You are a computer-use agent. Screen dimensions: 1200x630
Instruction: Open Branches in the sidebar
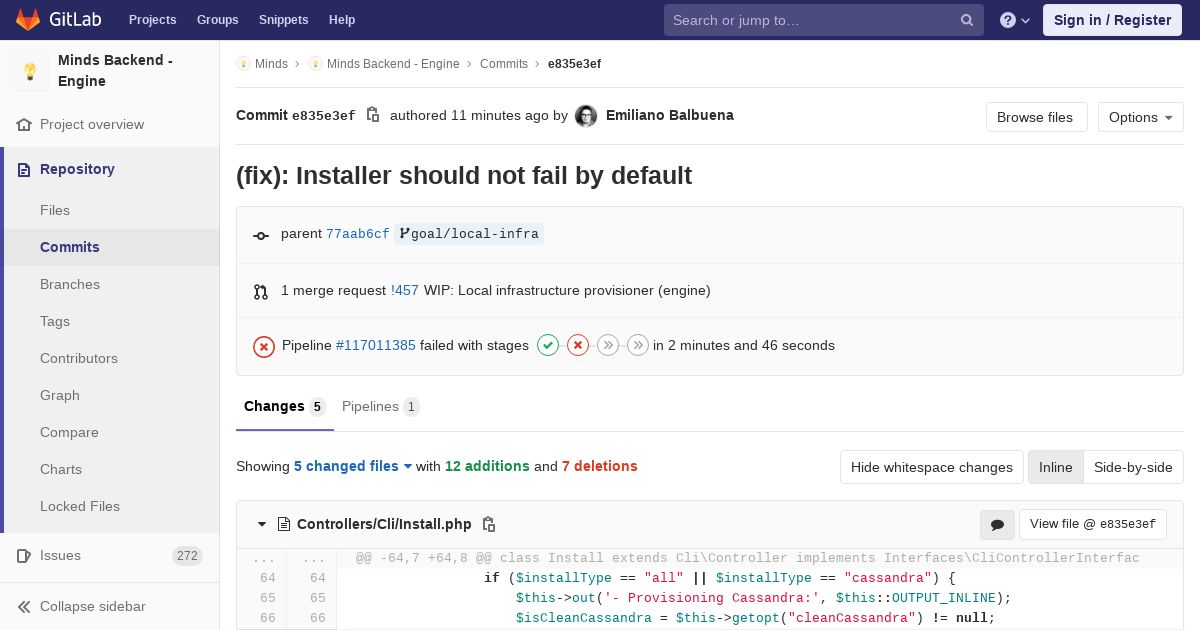click(x=70, y=284)
